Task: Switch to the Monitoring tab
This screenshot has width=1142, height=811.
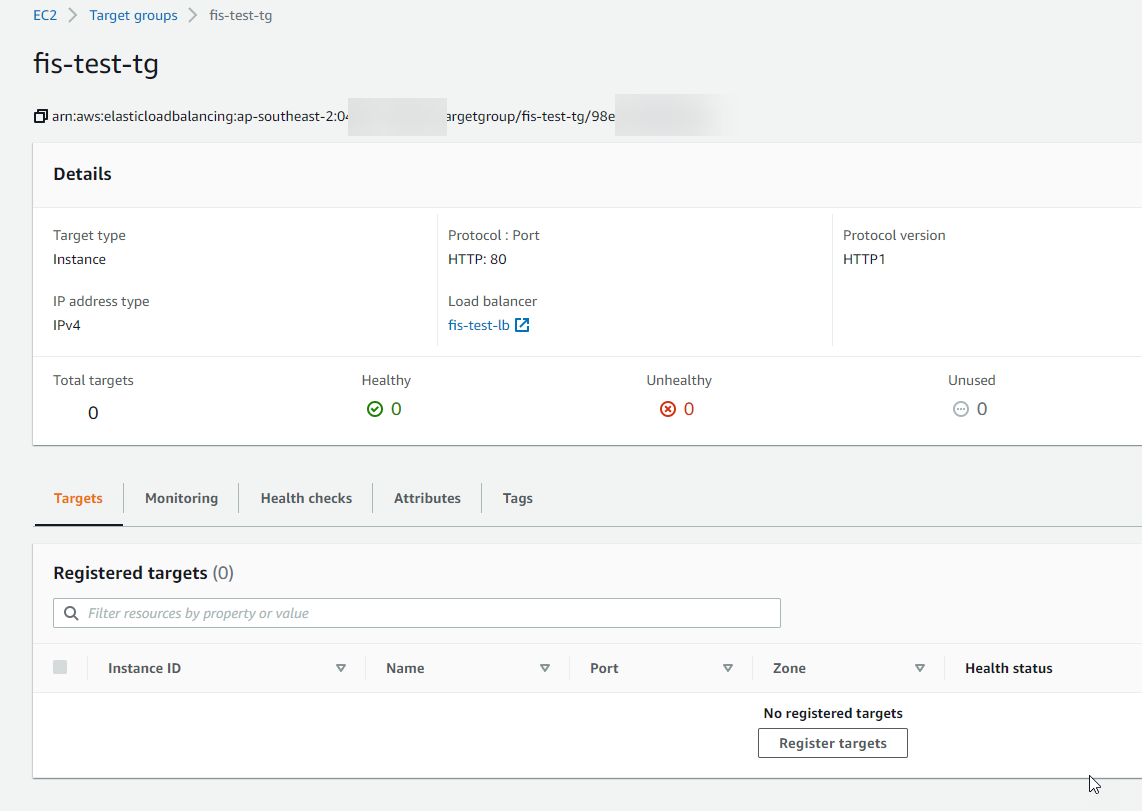Action: 181,498
